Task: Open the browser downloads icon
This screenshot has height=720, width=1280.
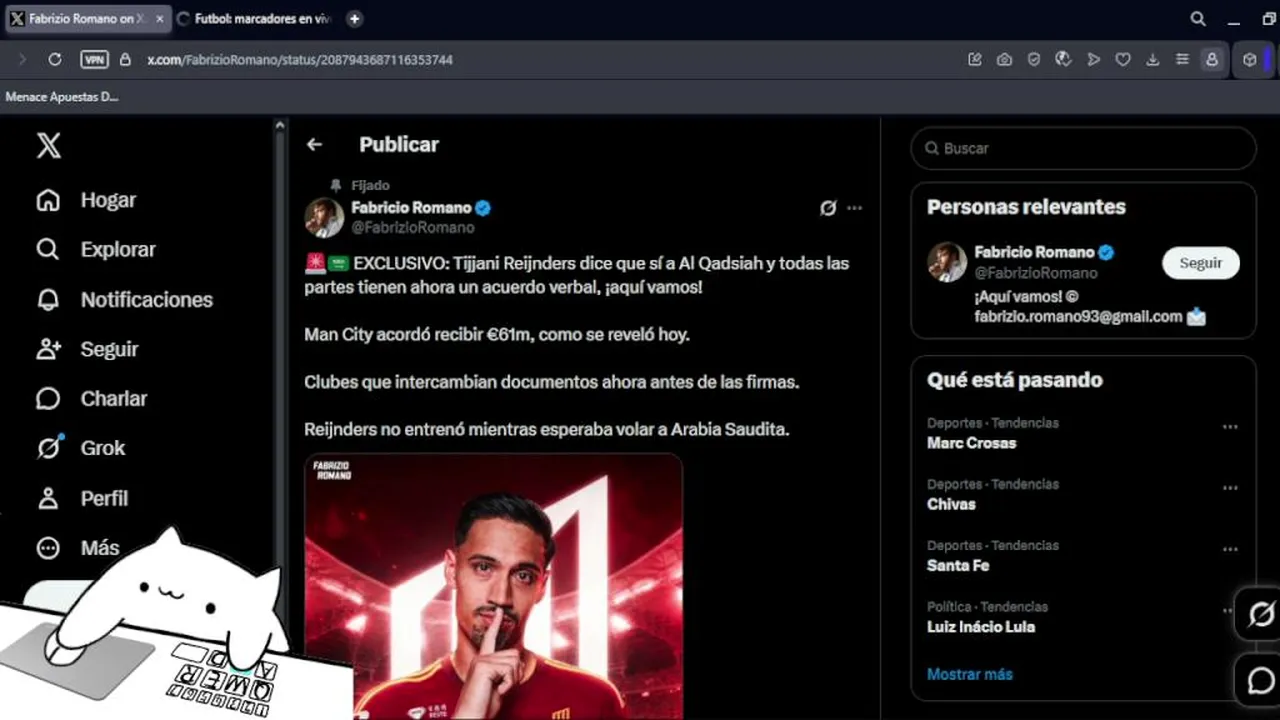Action: 1153,59
